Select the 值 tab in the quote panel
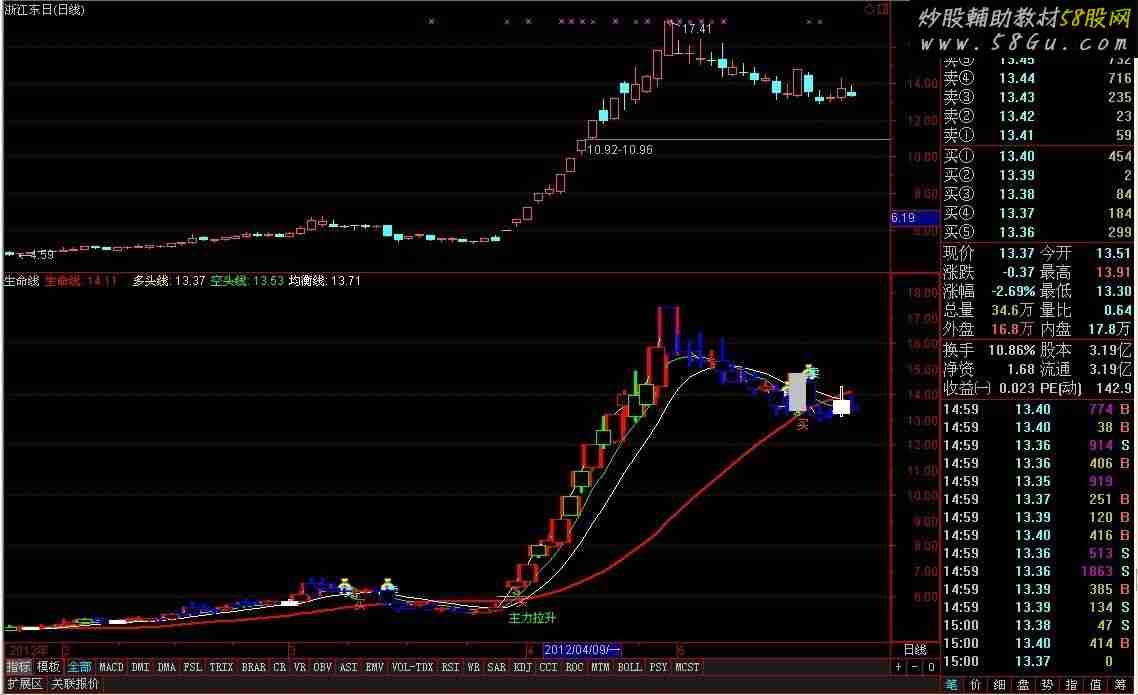This screenshot has width=1138, height=695. pyautogui.click(x=1095, y=684)
